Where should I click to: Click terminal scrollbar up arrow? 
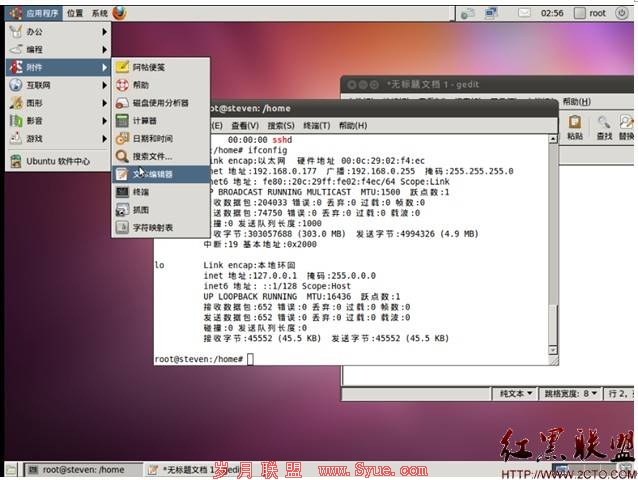553,139
